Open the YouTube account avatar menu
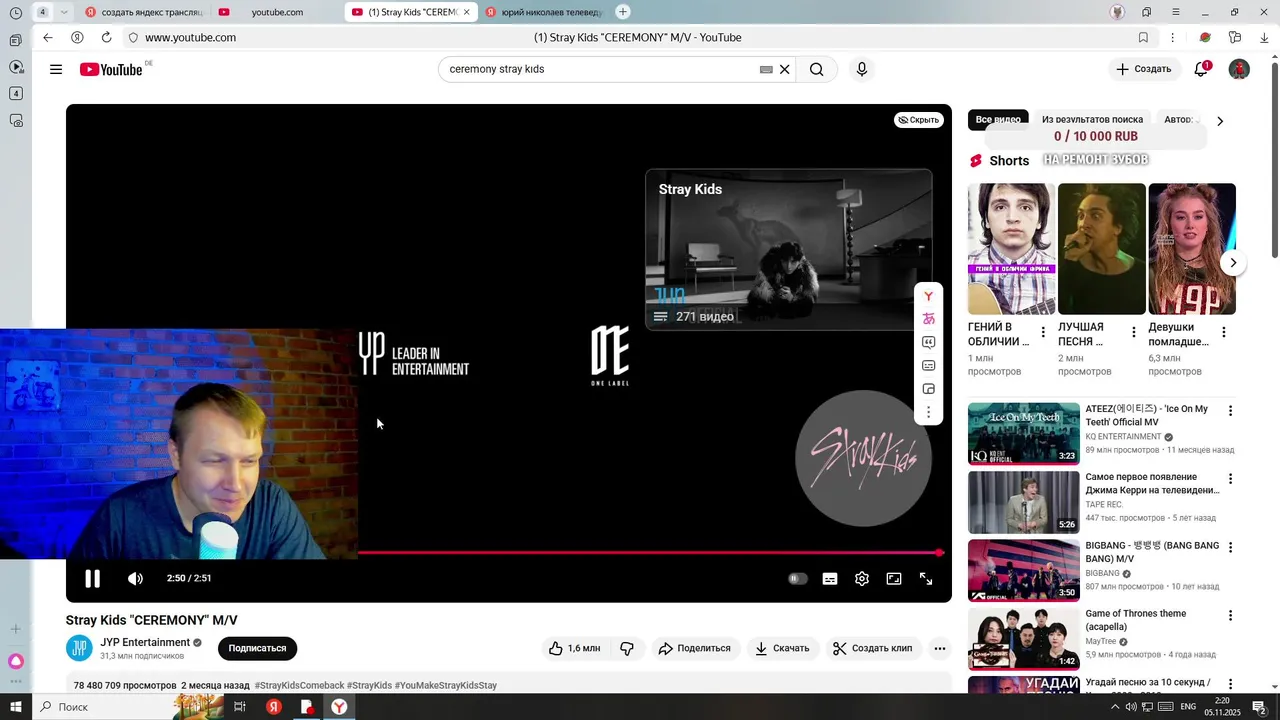The image size is (1280, 720). click(1239, 69)
